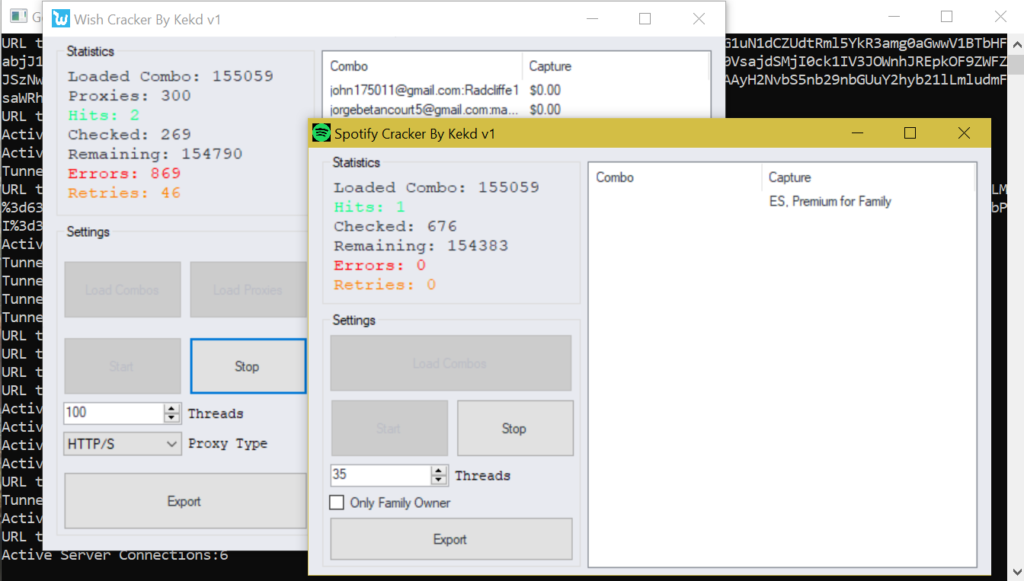Select the "ES, Premium for Family" capture entry

tap(830, 202)
